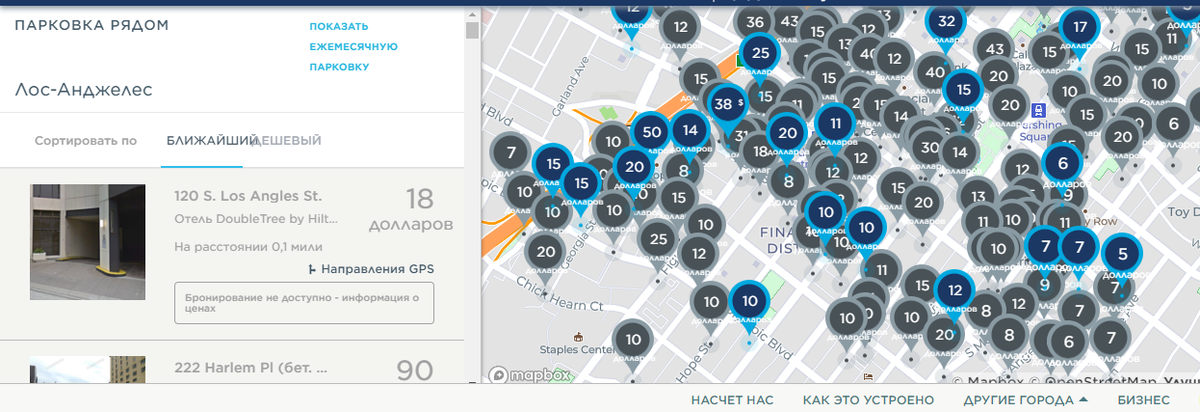The width and height of the screenshot is (1200, 412).
Task: Click the Отель DoubleTree by Hilt... subtitle
Action: tap(256, 219)
